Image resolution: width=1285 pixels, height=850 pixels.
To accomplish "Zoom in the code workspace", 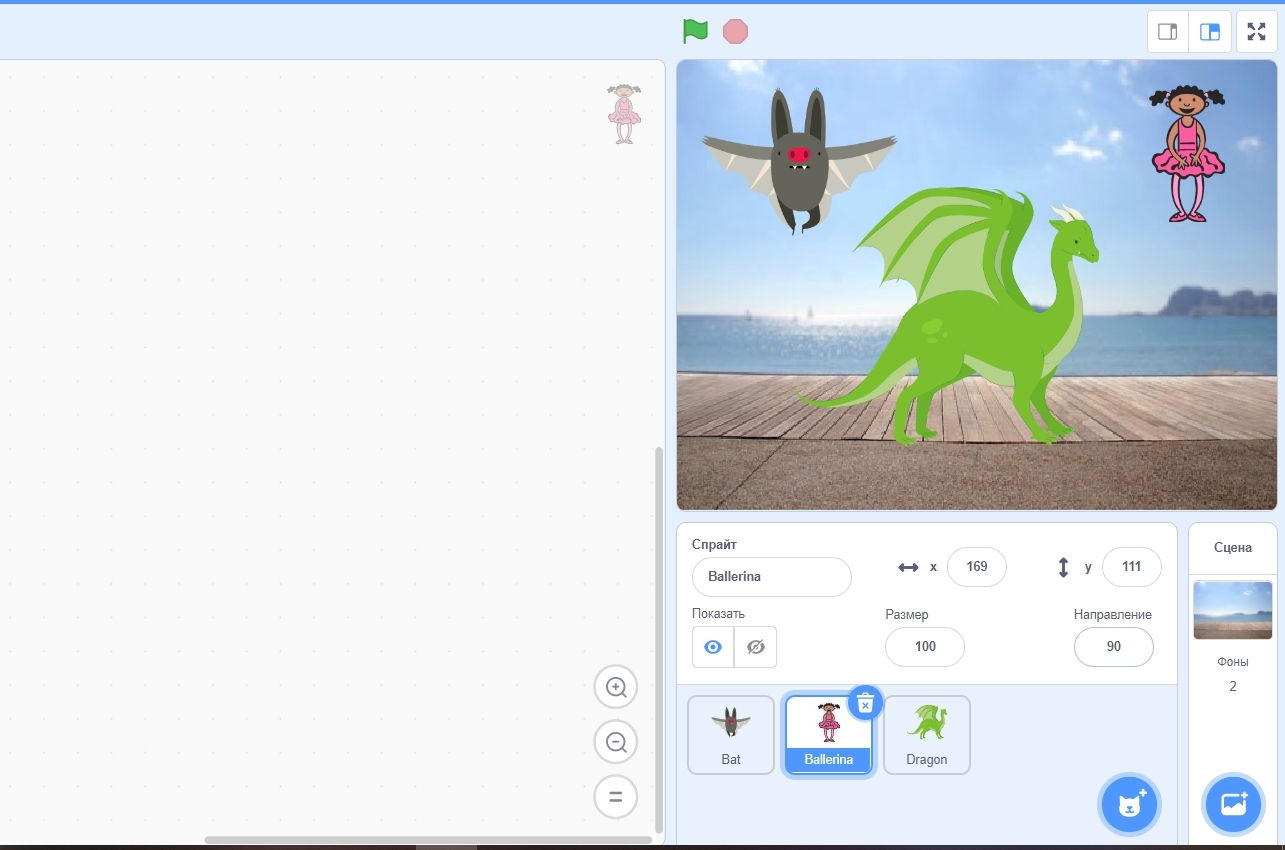I will tap(616, 687).
